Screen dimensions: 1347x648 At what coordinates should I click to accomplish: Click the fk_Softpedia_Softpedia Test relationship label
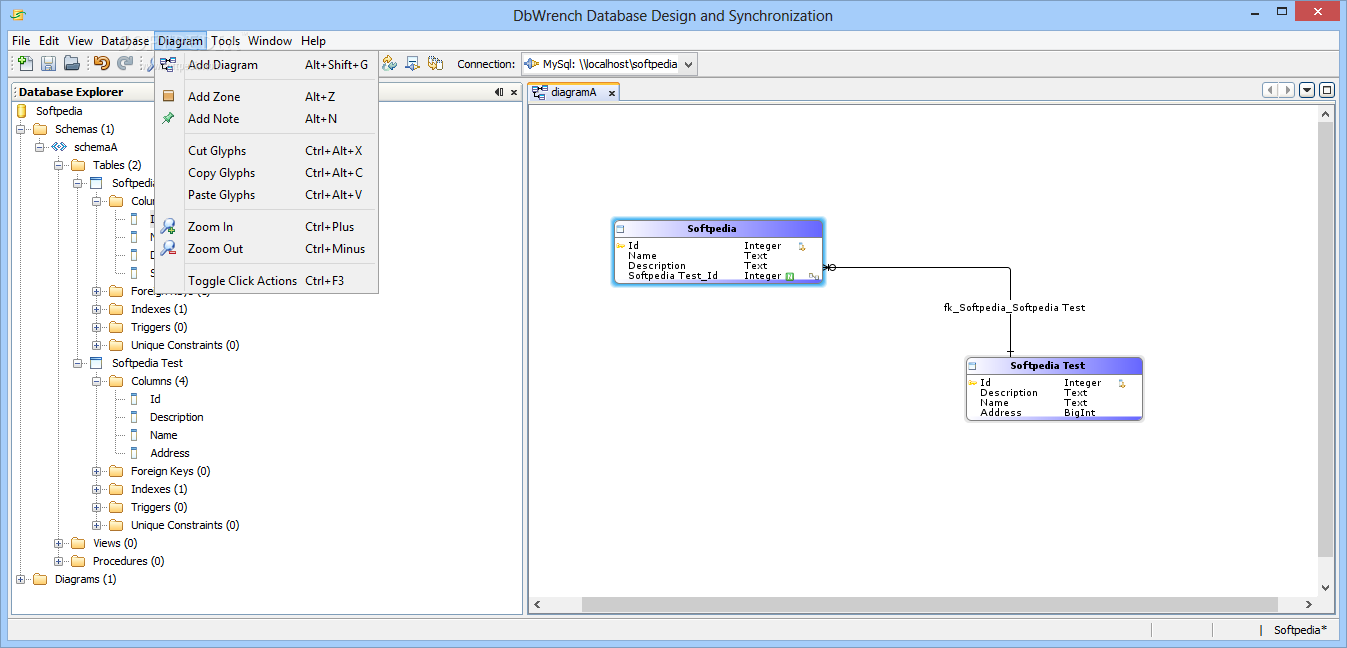tap(1015, 308)
